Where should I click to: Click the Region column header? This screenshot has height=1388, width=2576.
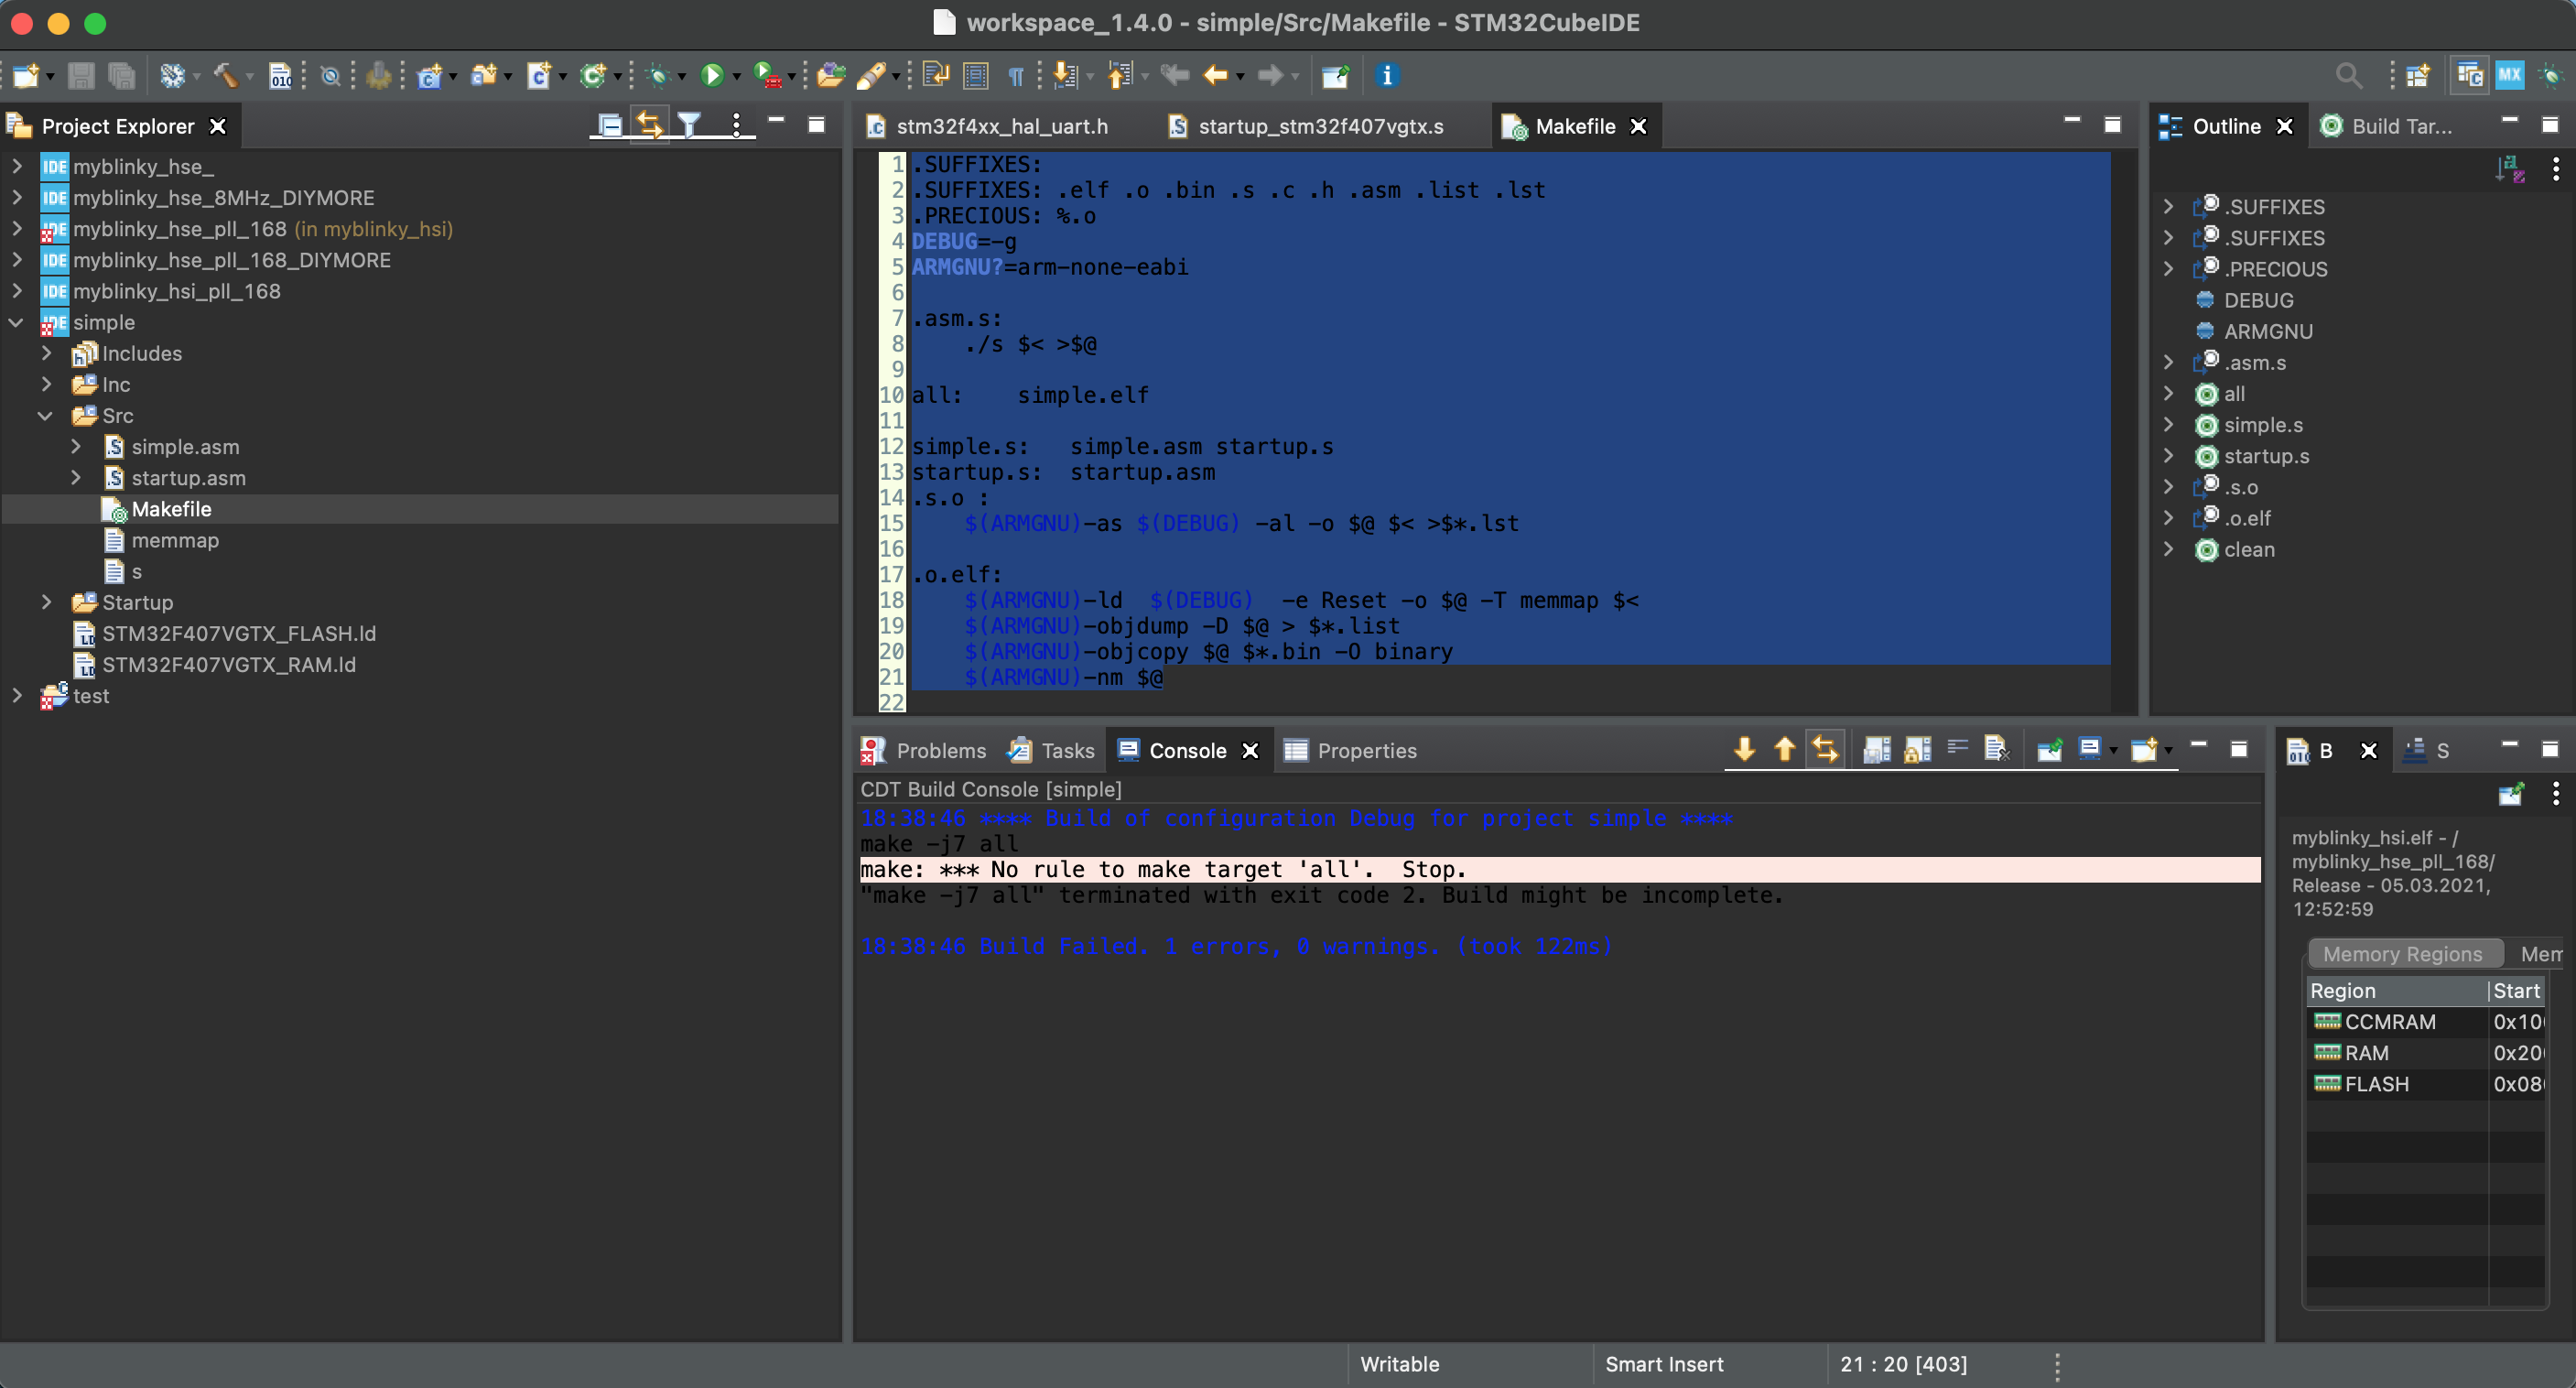click(x=2397, y=990)
